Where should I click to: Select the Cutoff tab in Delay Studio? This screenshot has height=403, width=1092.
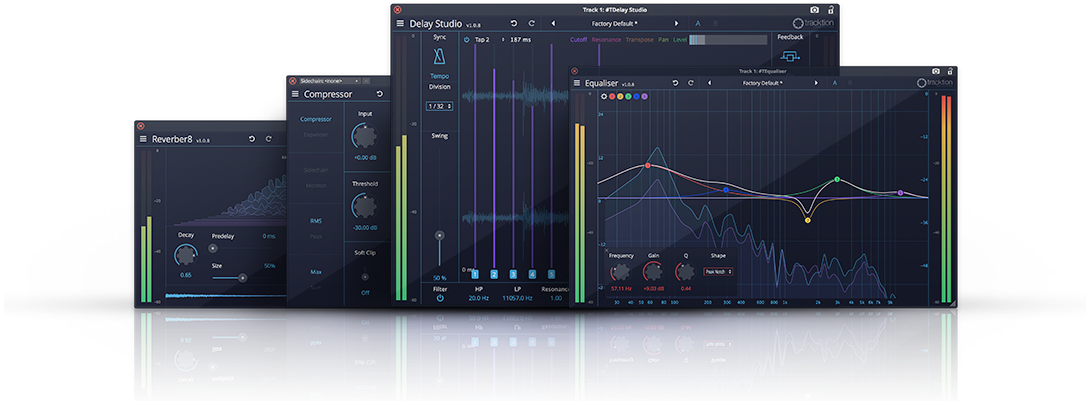pyautogui.click(x=579, y=40)
